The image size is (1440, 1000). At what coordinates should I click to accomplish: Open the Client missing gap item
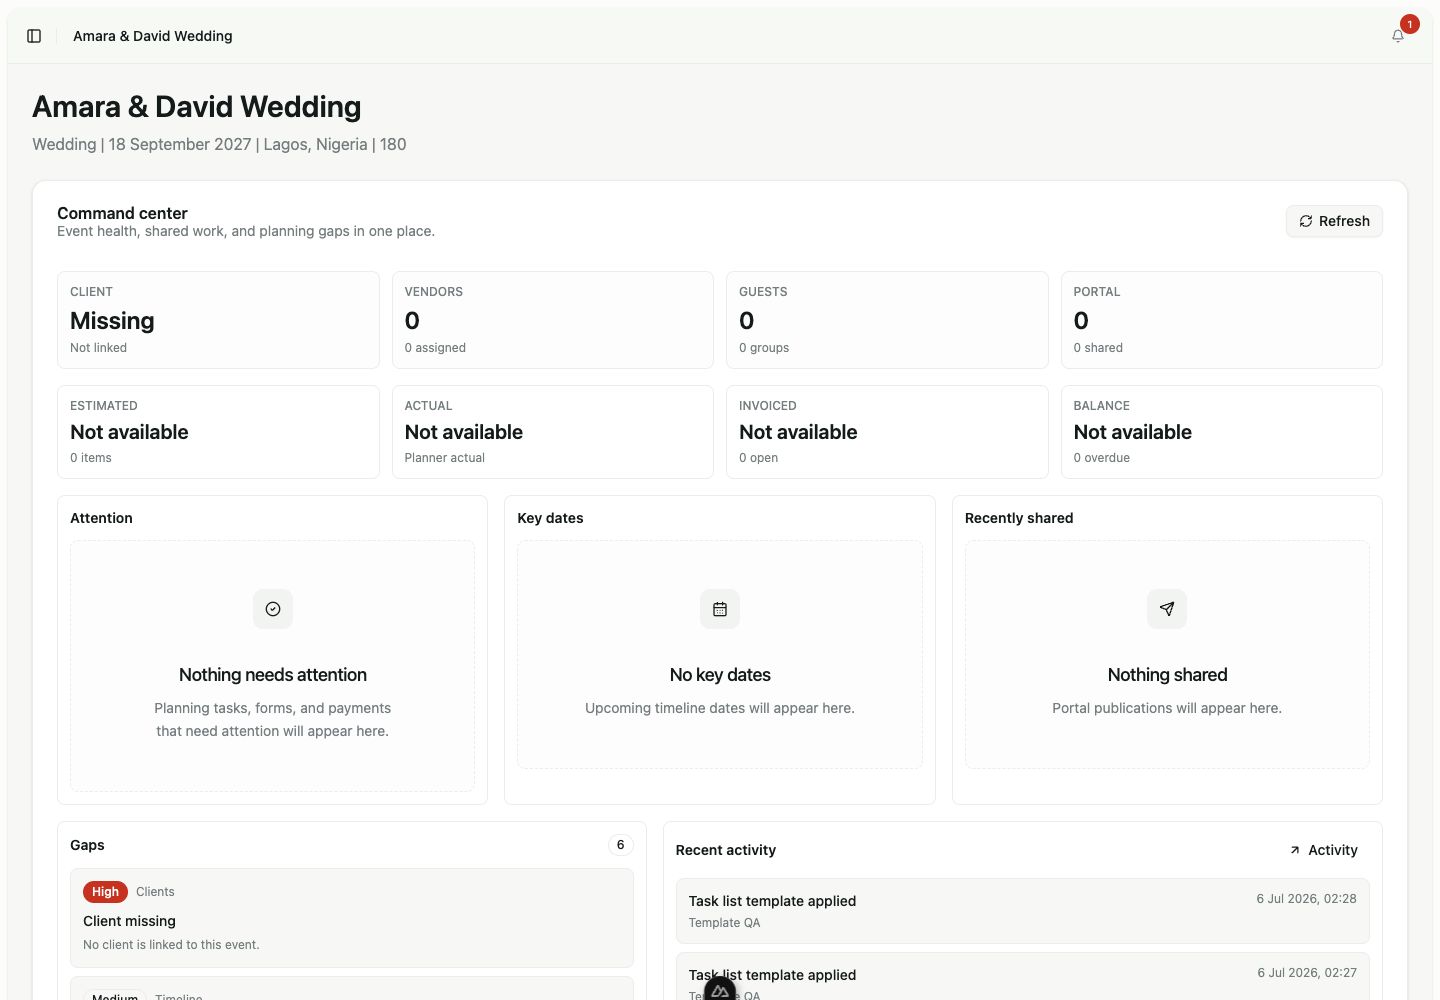352,918
